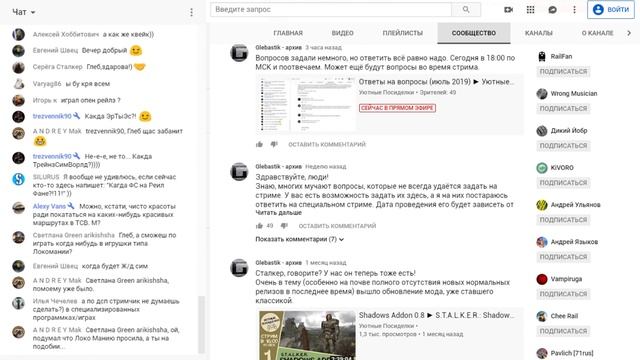Image resolution: width=640 pixels, height=360 pixels.
Task: Click the first Евгений Швец chat name
Action: click(55, 51)
